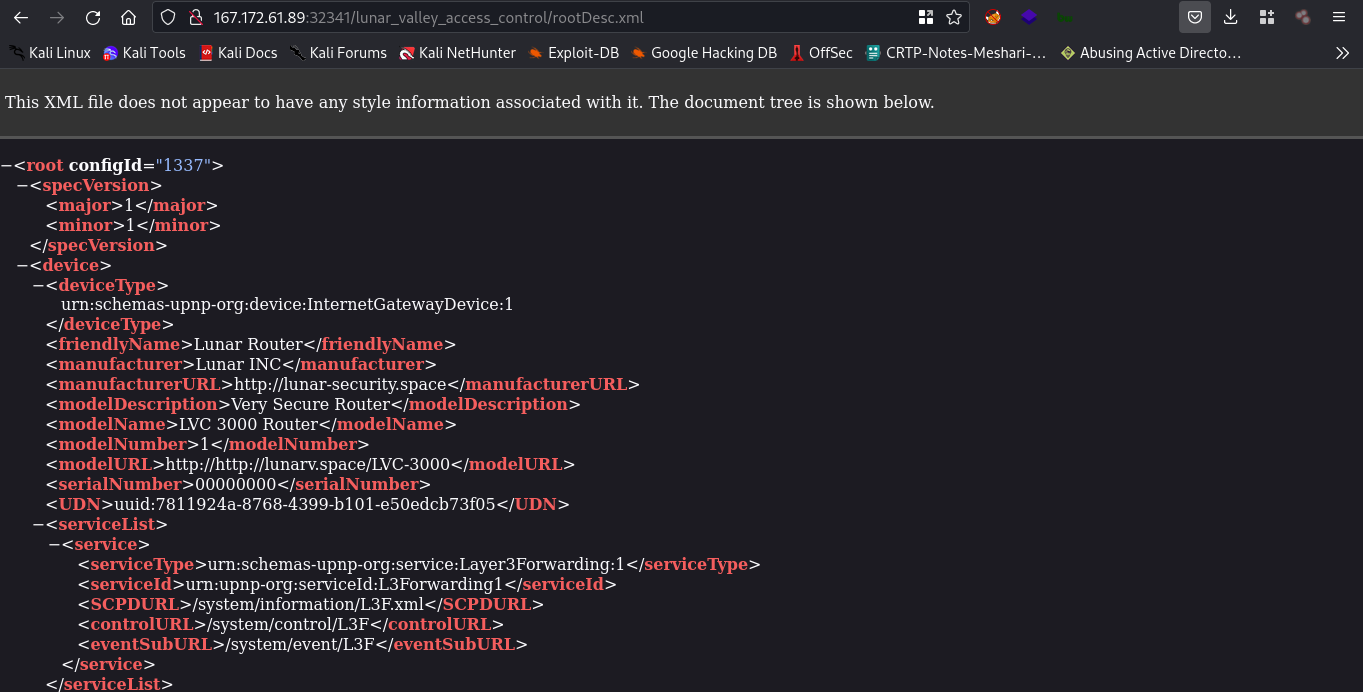
Task: Open Kali Linux bookmark
Action: tap(50, 53)
